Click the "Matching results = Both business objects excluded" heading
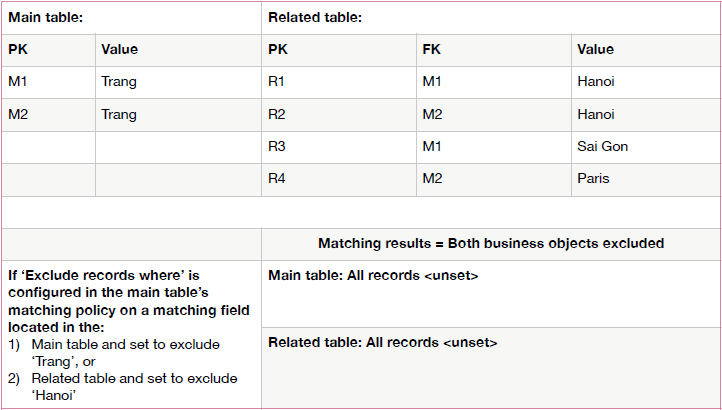The width and height of the screenshot is (722, 410). click(490, 243)
